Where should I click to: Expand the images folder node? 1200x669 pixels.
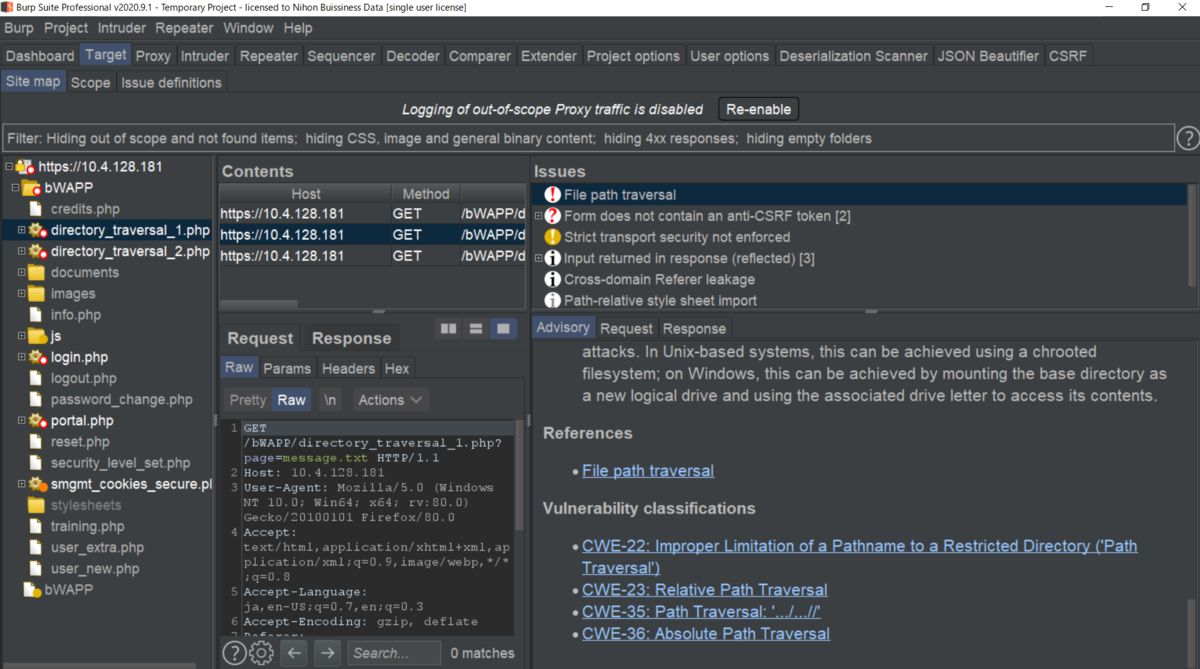coord(21,293)
